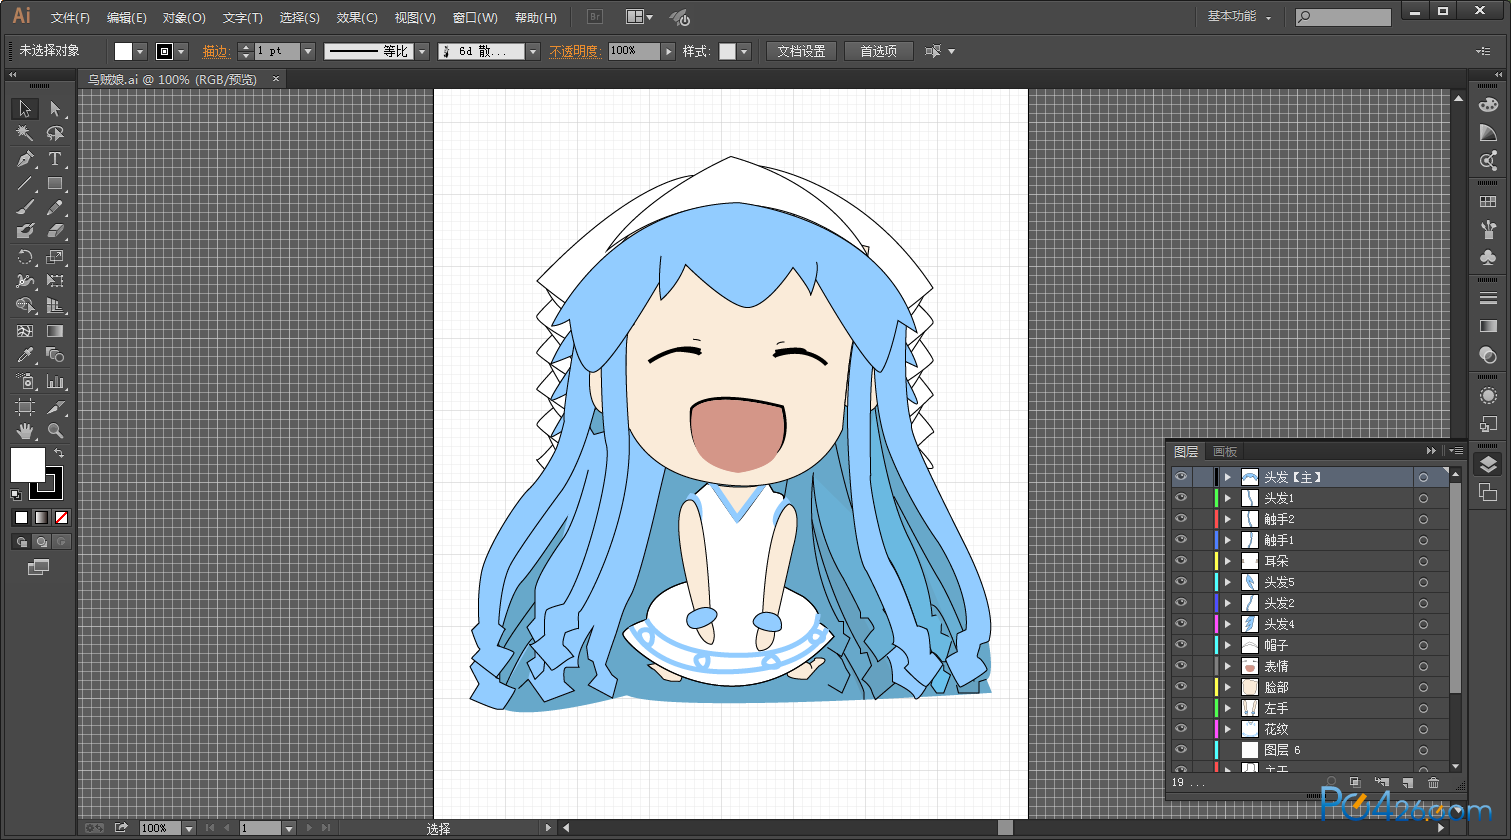The width and height of the screenshot is (1511, 840).
Task: Select the Artboard tool
Action: [x=25, y=406]
